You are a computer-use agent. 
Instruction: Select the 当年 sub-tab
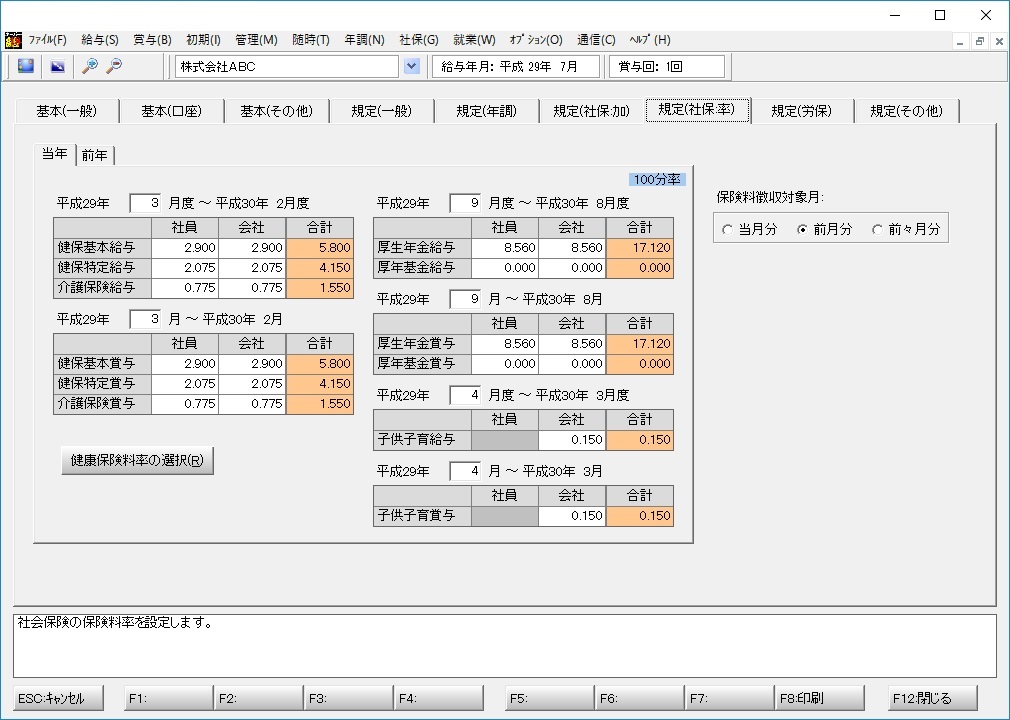click(55, 153)
